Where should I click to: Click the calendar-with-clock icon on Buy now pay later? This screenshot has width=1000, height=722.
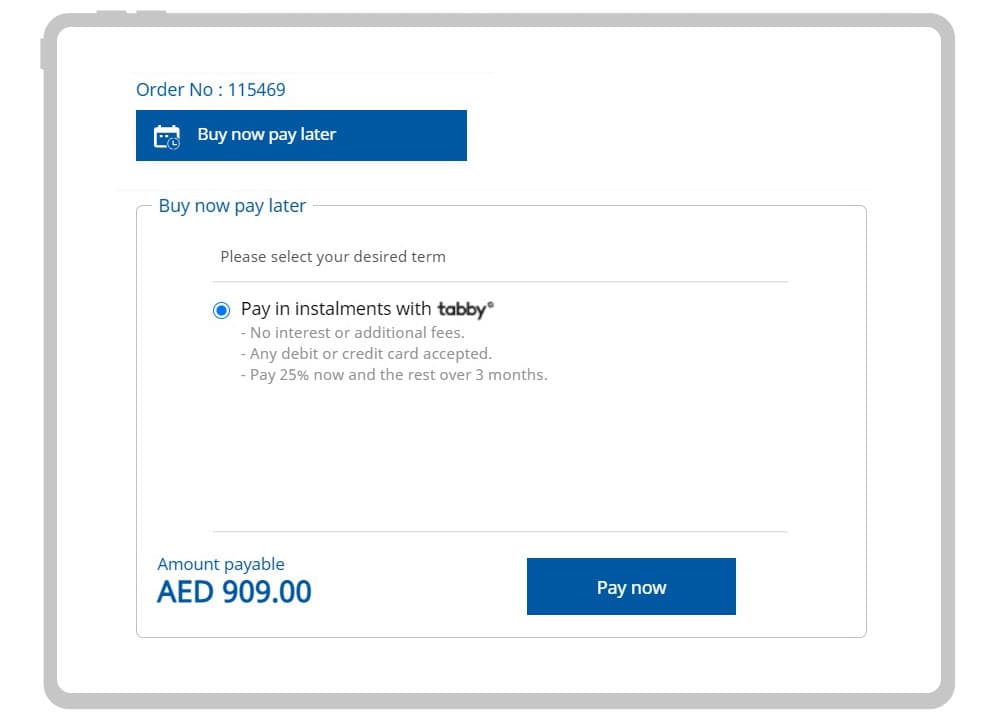point(167,135)
